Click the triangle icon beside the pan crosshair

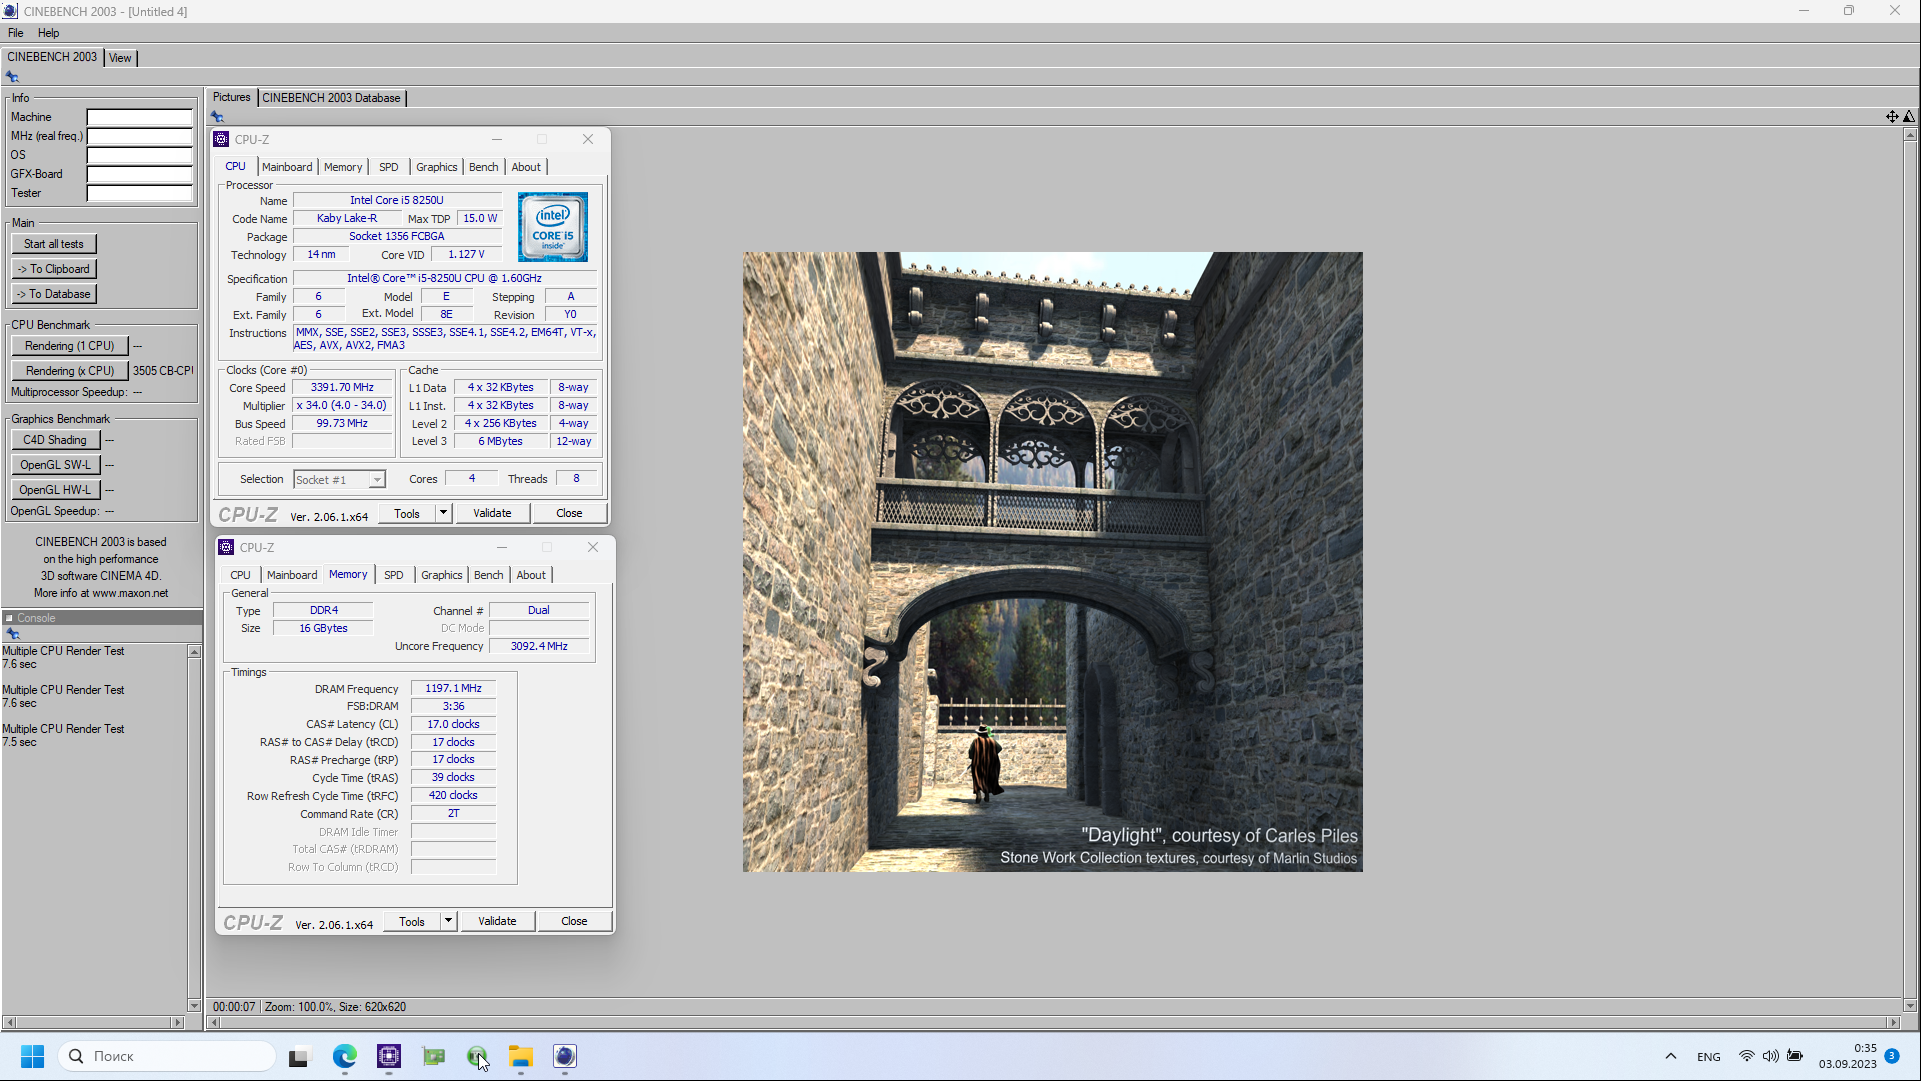coord(1909,117)
